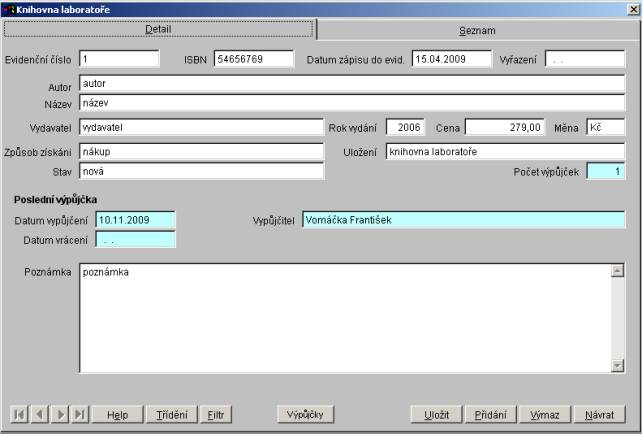Open the Filtr dialog
Viewport: 642px width, 434px height.
(x=215, y=414)
